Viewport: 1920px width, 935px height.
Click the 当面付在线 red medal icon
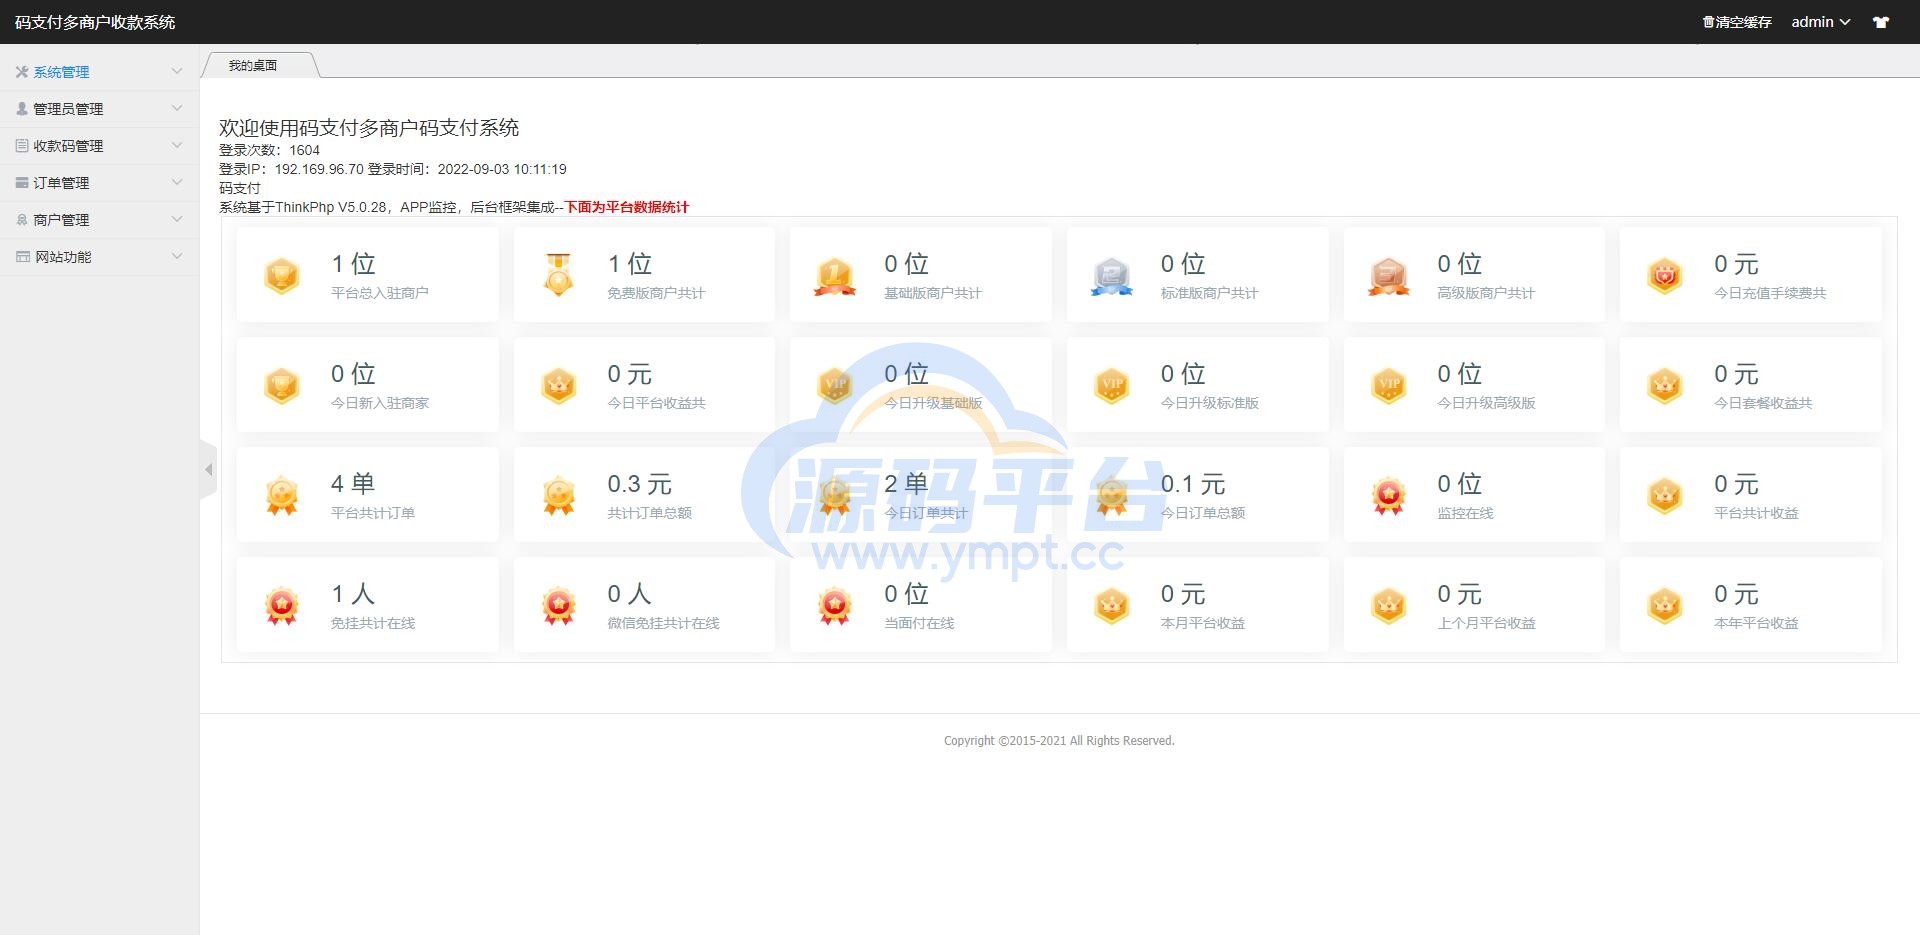click(x=835, y=606)
